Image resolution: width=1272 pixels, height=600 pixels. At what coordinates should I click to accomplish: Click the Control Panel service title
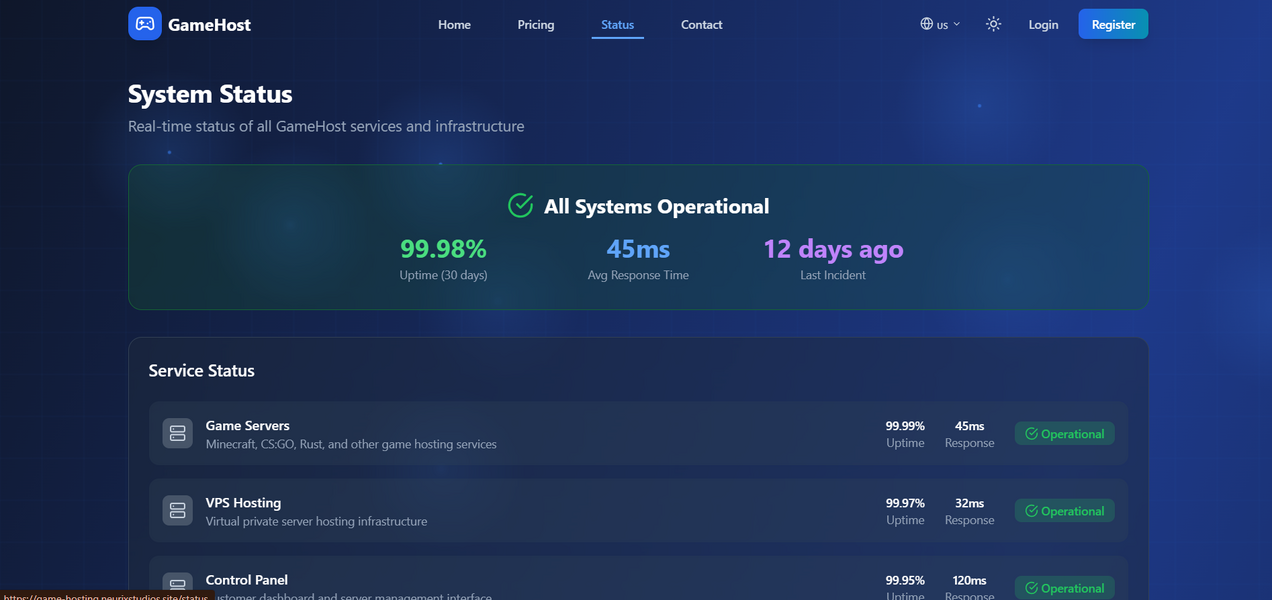[x=247, y=580]
